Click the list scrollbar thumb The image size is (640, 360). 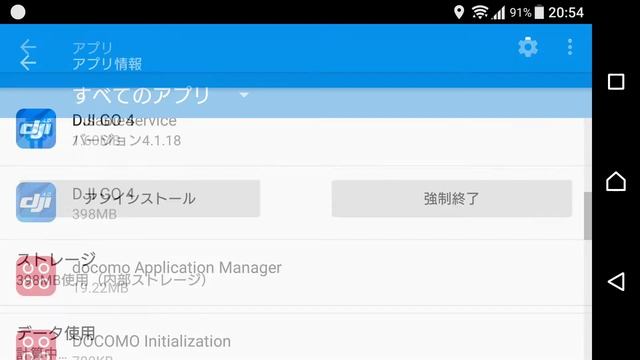pyautogui.click(x=588, y=216)
